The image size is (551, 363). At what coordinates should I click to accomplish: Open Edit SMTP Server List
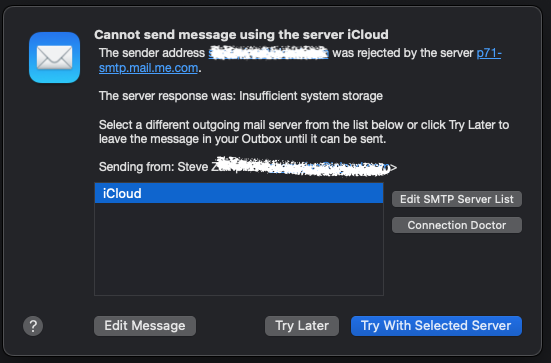point(456,199)
